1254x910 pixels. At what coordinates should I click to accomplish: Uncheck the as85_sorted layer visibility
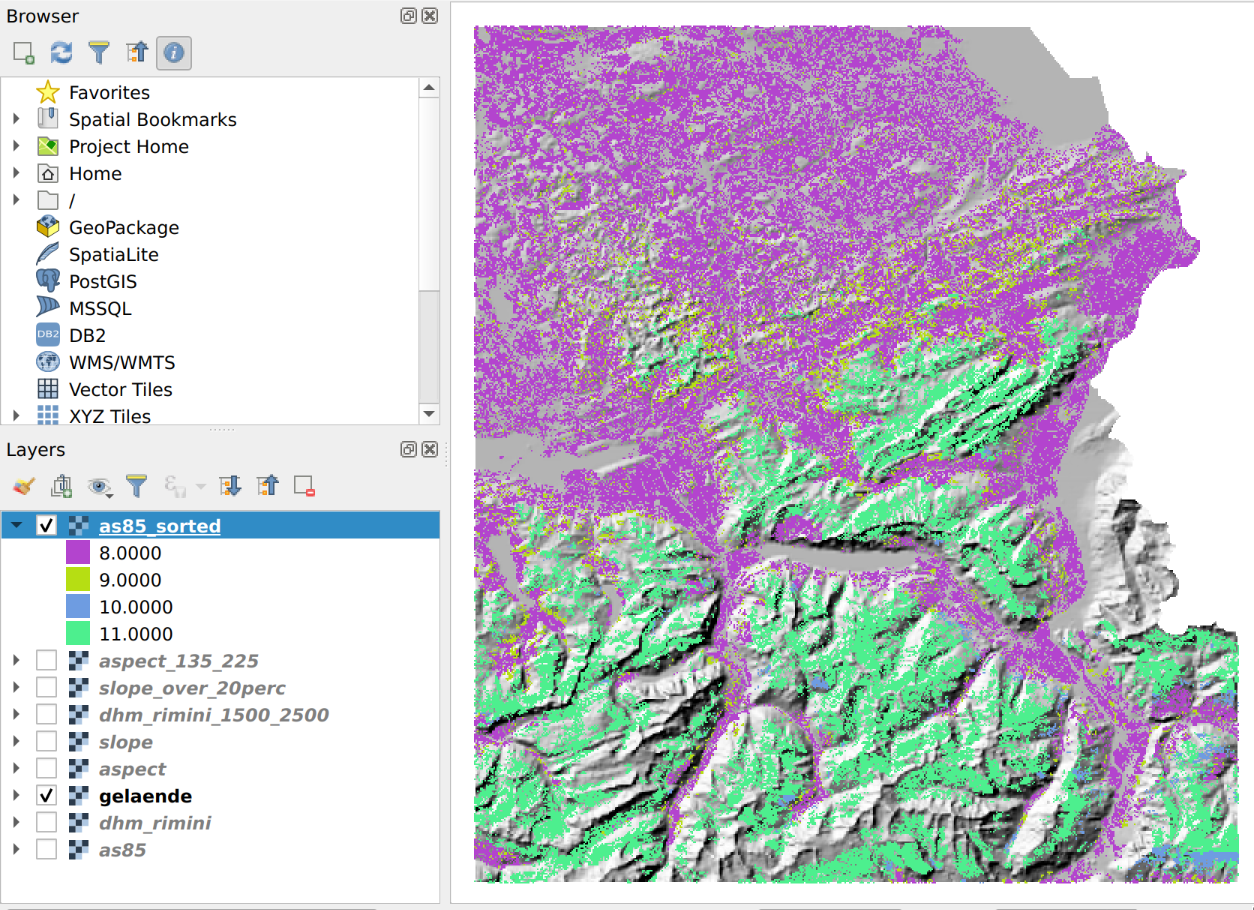(x=46, y=526)
